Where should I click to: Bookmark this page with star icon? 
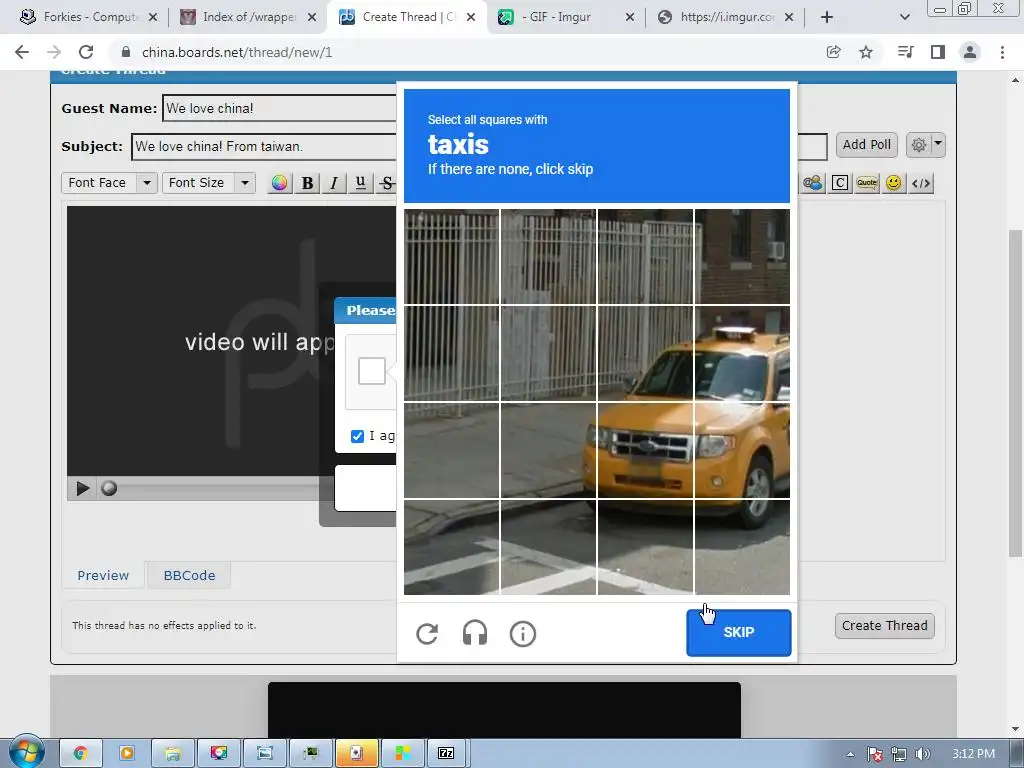[x=866, y=52]
